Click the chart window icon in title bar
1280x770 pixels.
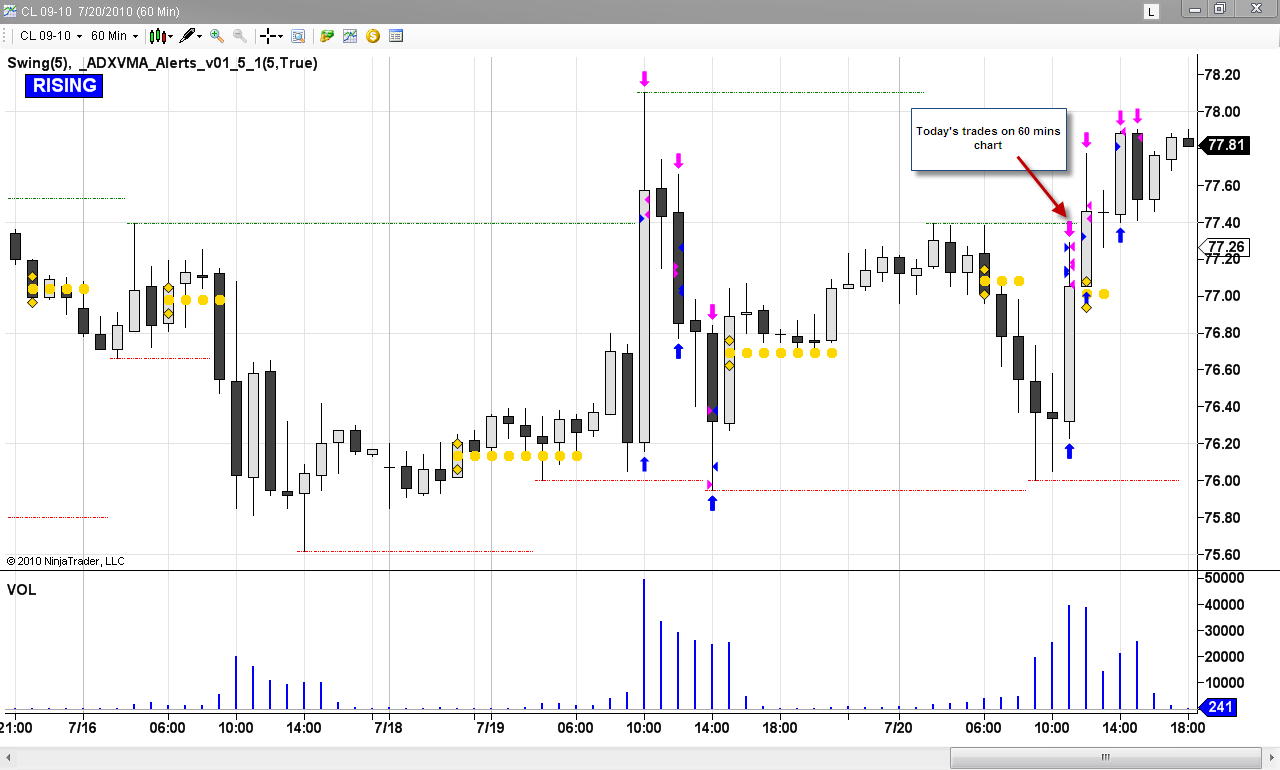10,11
